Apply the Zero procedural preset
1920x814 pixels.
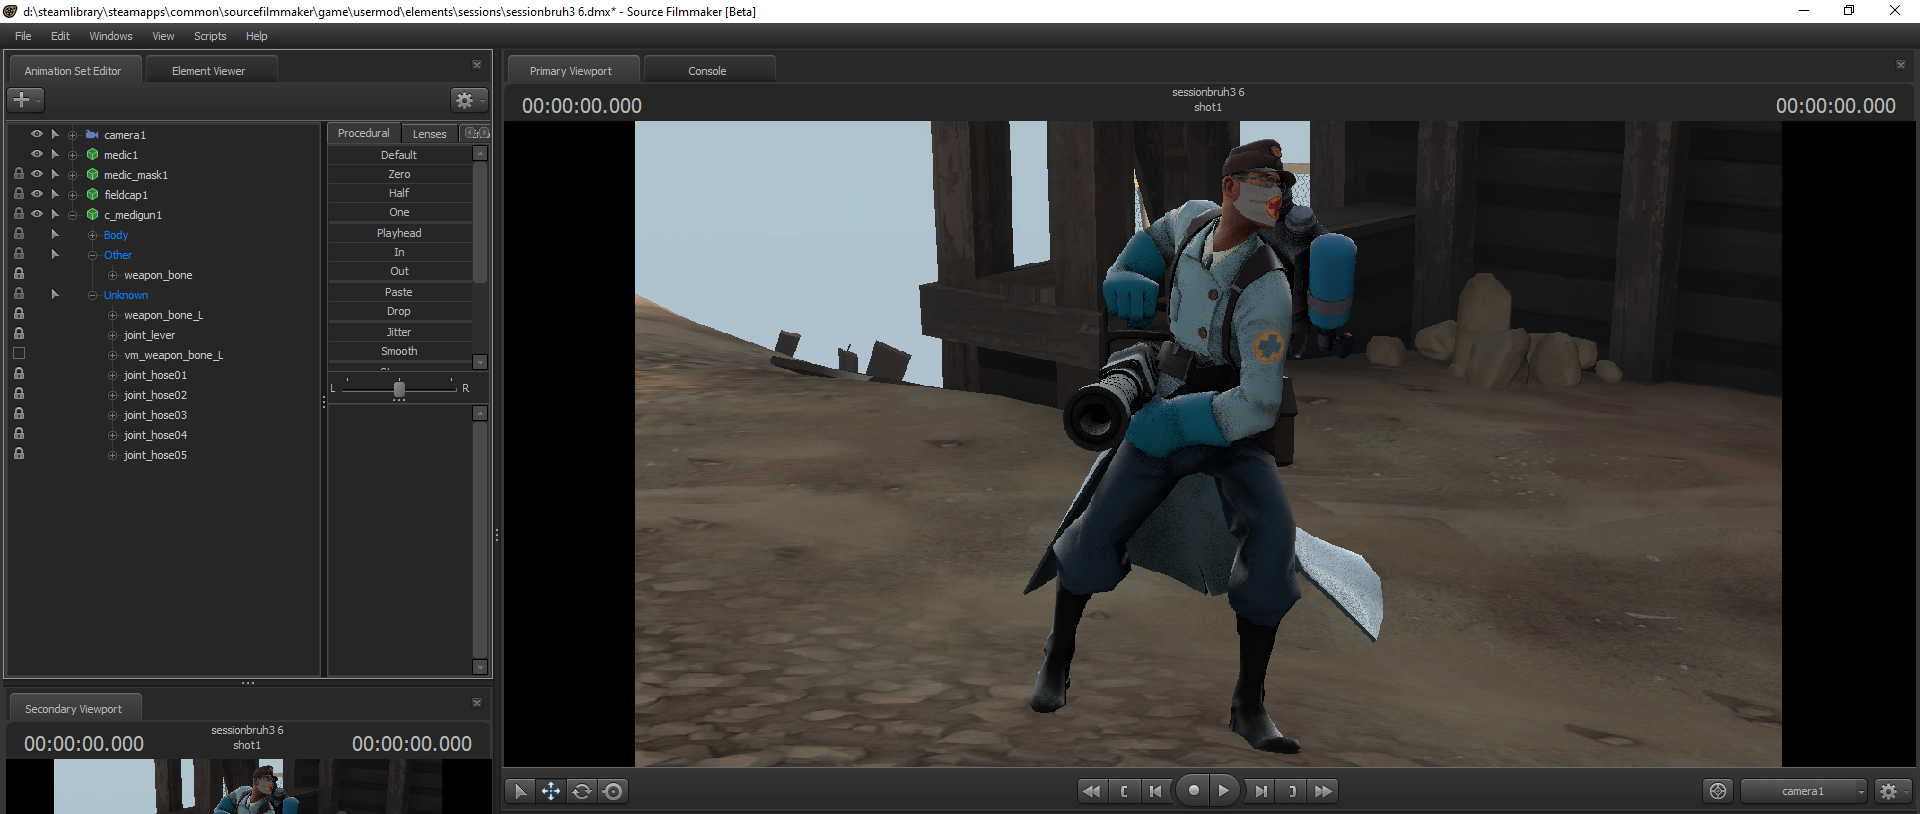click(399, 174)
